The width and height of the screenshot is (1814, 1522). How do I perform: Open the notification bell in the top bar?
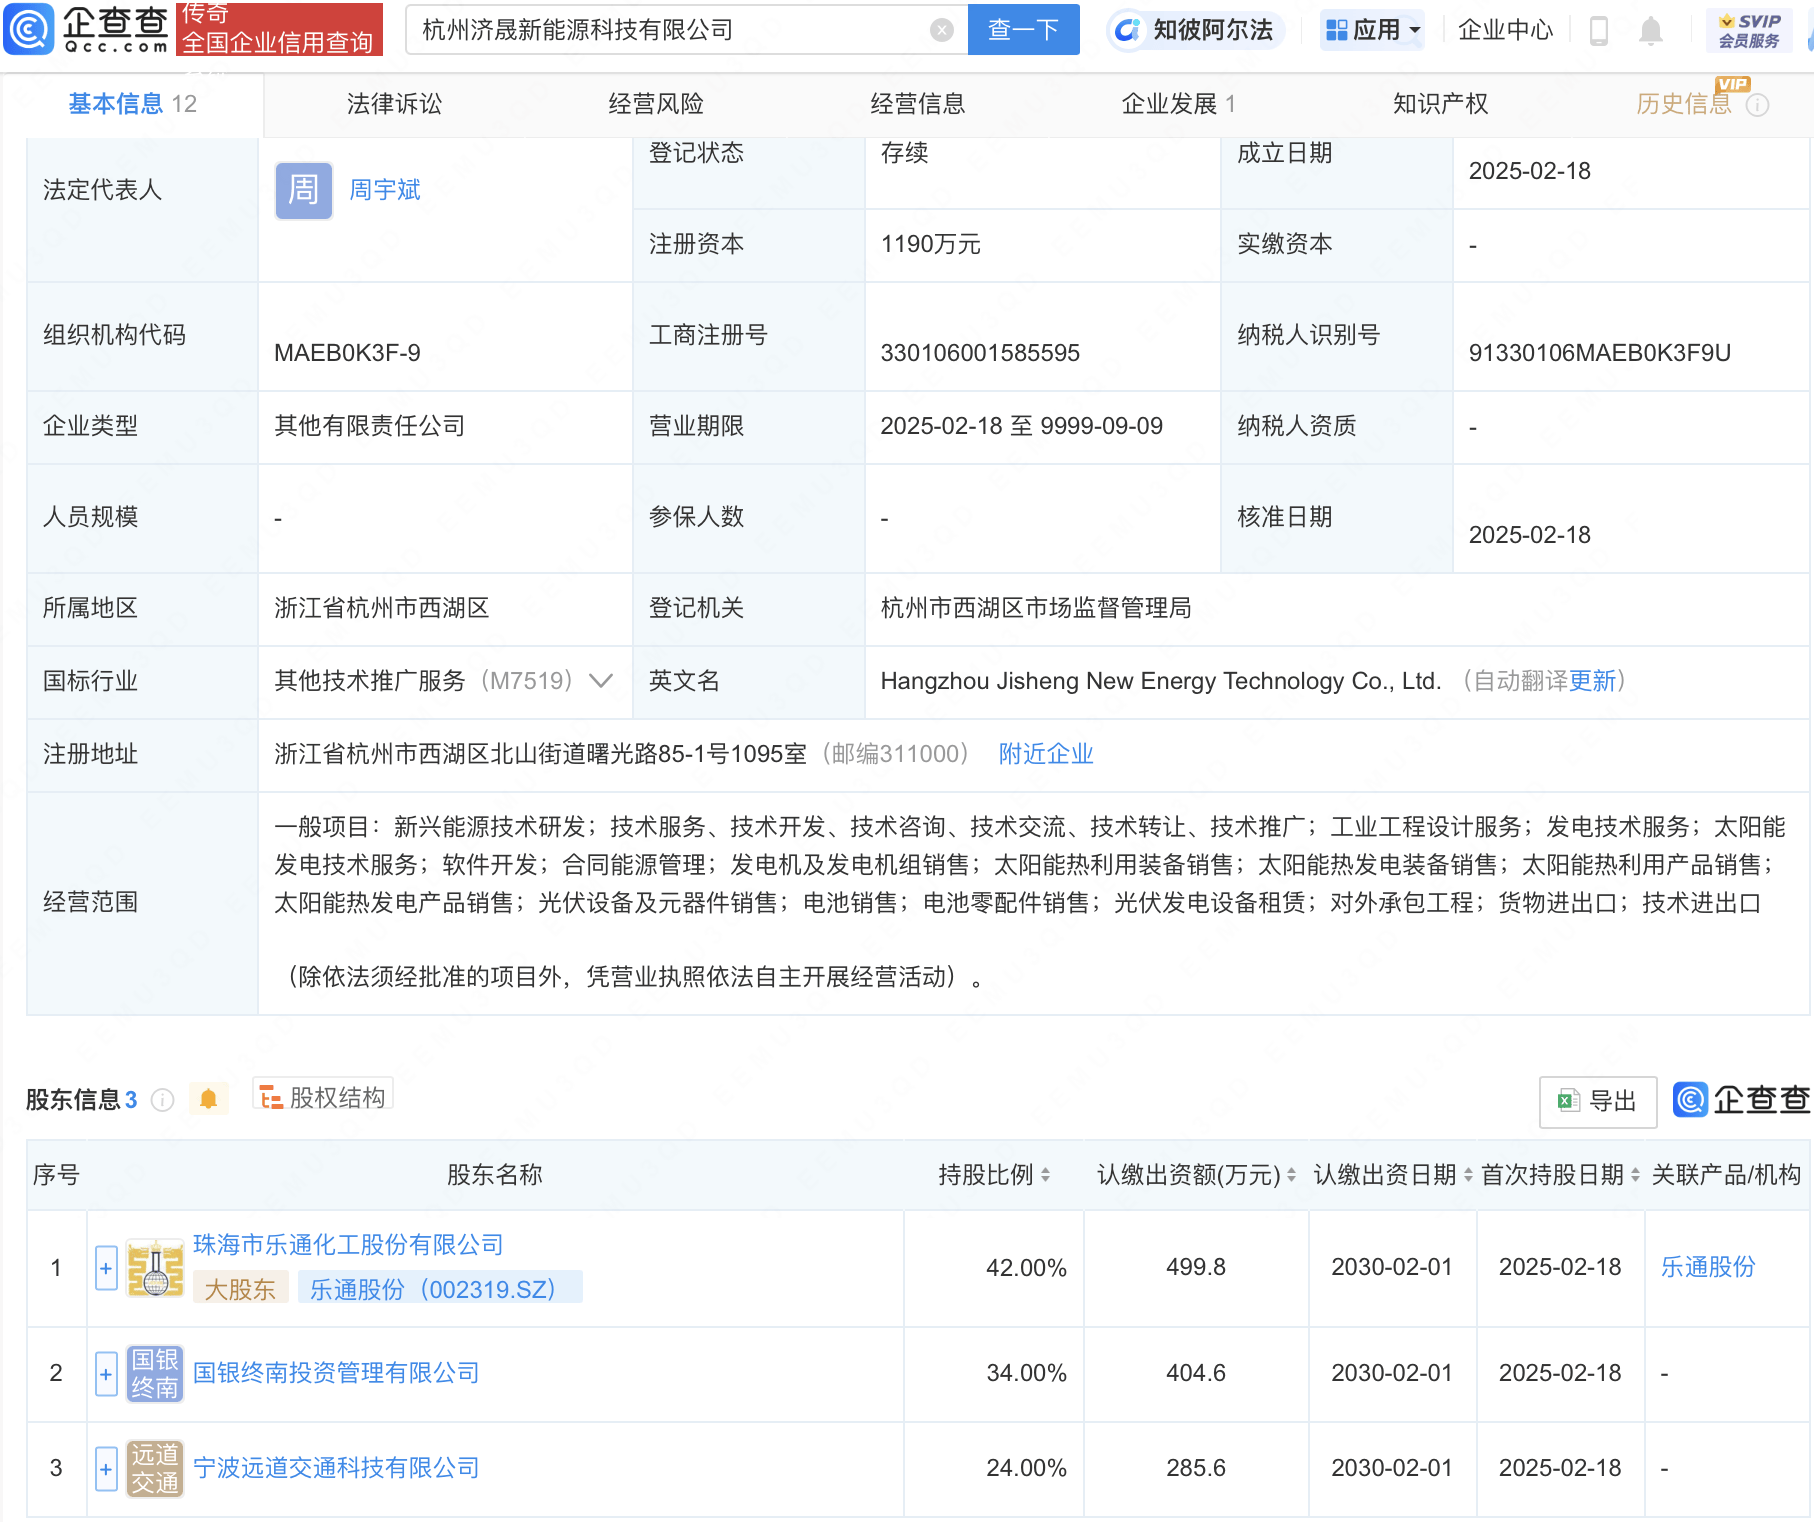[x=1651, y=30]
